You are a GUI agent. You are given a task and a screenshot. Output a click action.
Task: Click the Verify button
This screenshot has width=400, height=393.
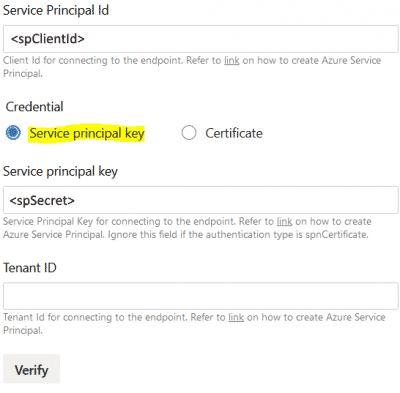coord(32,369)
